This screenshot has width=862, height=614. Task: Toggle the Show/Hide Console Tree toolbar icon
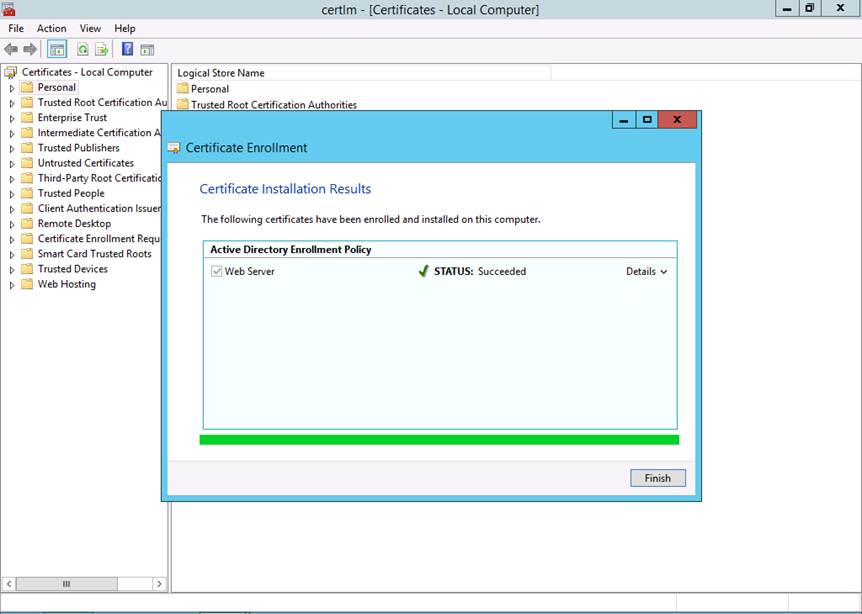[57, 49]
